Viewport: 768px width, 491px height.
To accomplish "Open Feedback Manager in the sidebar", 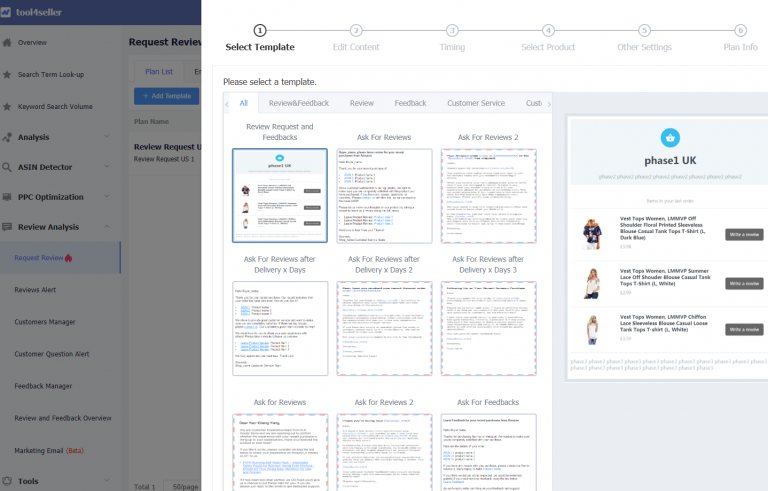I will point(43,386).
